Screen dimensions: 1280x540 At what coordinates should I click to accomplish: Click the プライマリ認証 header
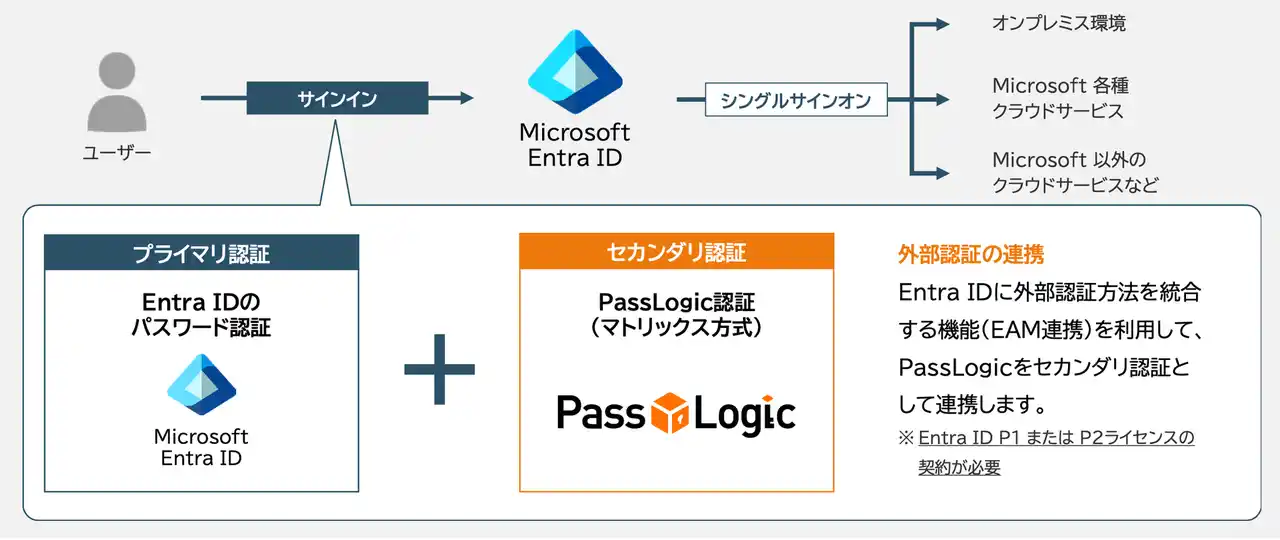point(201,253)
